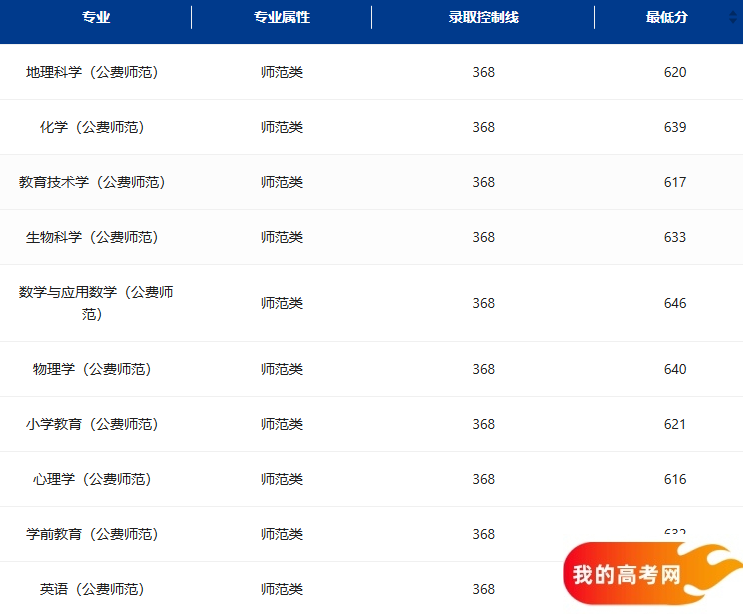This screenshot has width=743, height=614.
Task: Click control line 368 in 数学与应用数学 row
Action: pyautogui.click(x=483, y=303)
